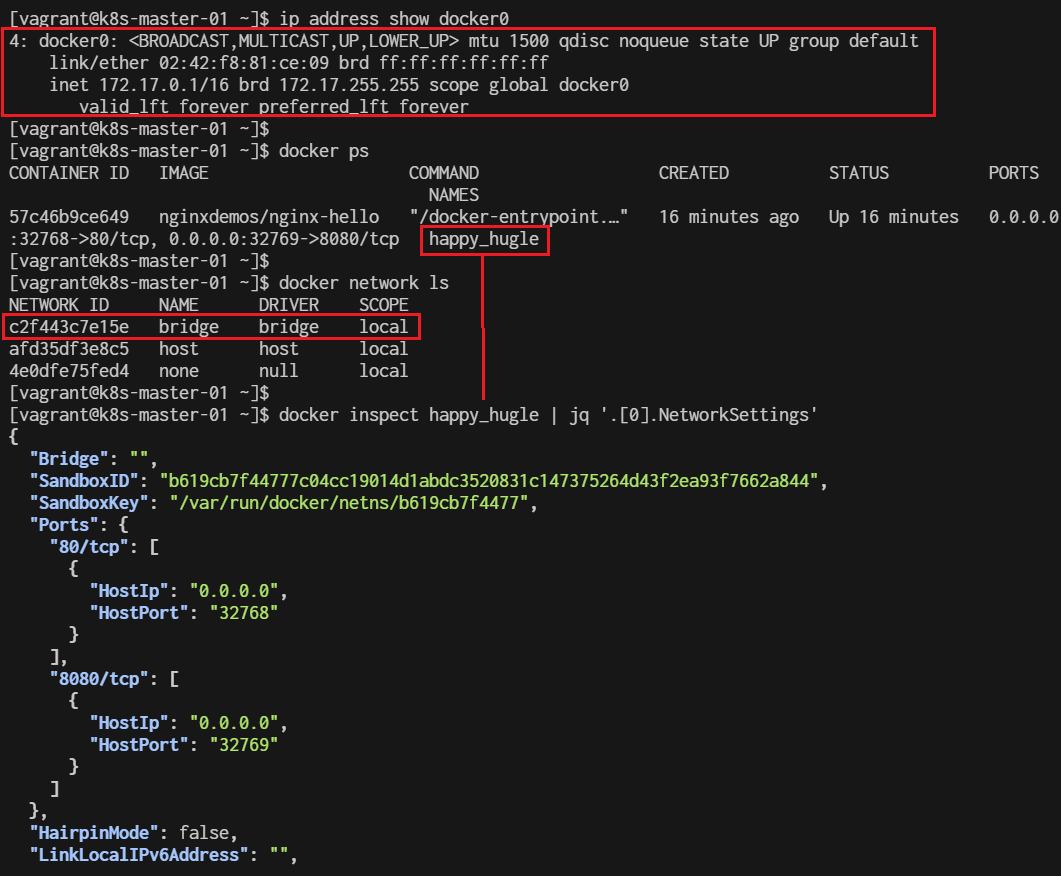This screenshot has height=876, width=1061.
Task: Click the PORTS column header
Action: pyautogui.click(x=1014, y=173)
